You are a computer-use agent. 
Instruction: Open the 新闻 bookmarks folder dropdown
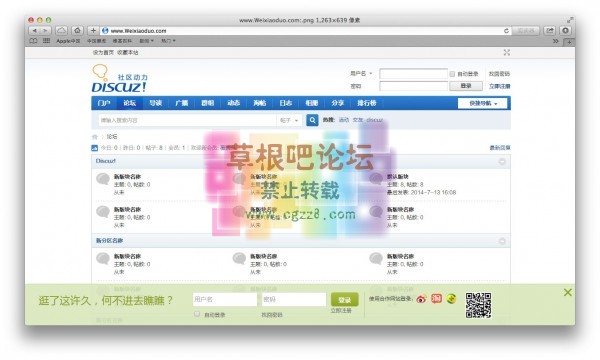pos(146,41)
